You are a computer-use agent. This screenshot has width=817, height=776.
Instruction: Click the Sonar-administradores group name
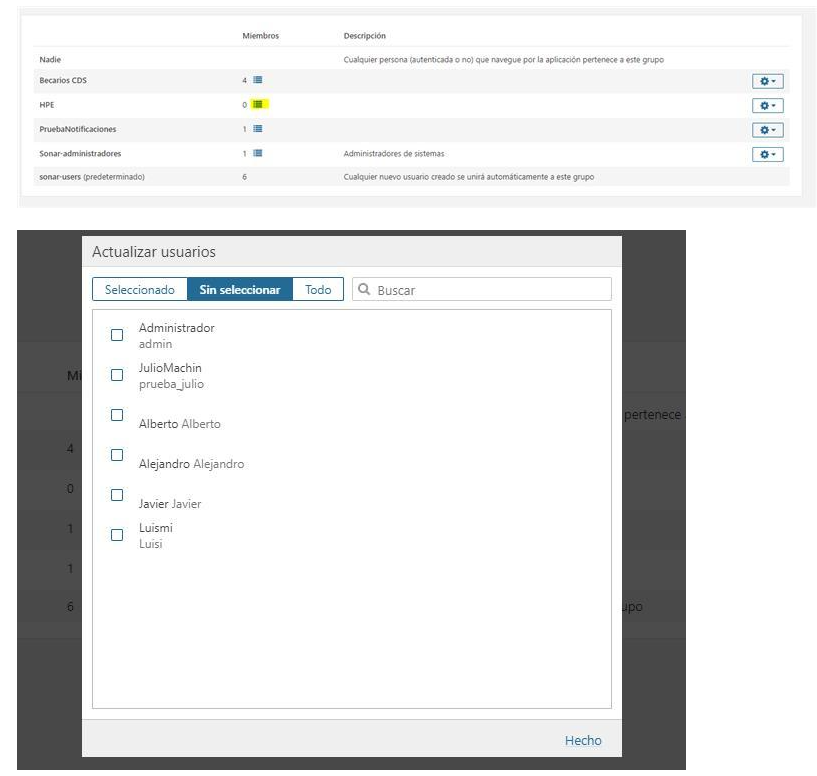pyautogui.click(x=80, y=153)
